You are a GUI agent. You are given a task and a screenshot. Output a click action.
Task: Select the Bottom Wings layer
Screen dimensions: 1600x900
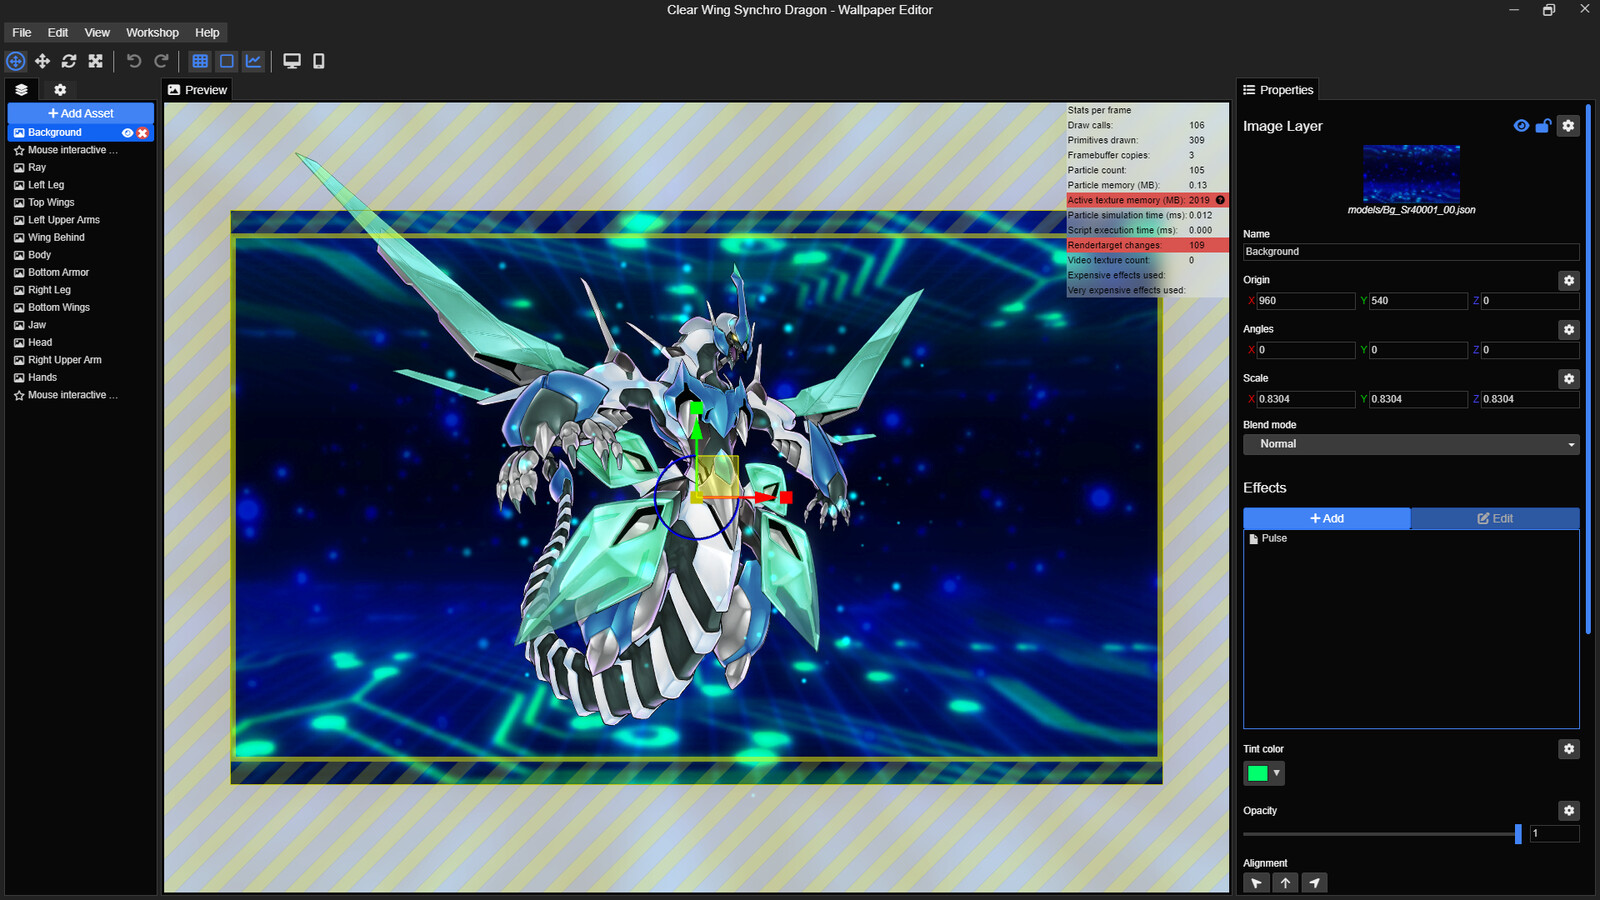coord(80,308)
